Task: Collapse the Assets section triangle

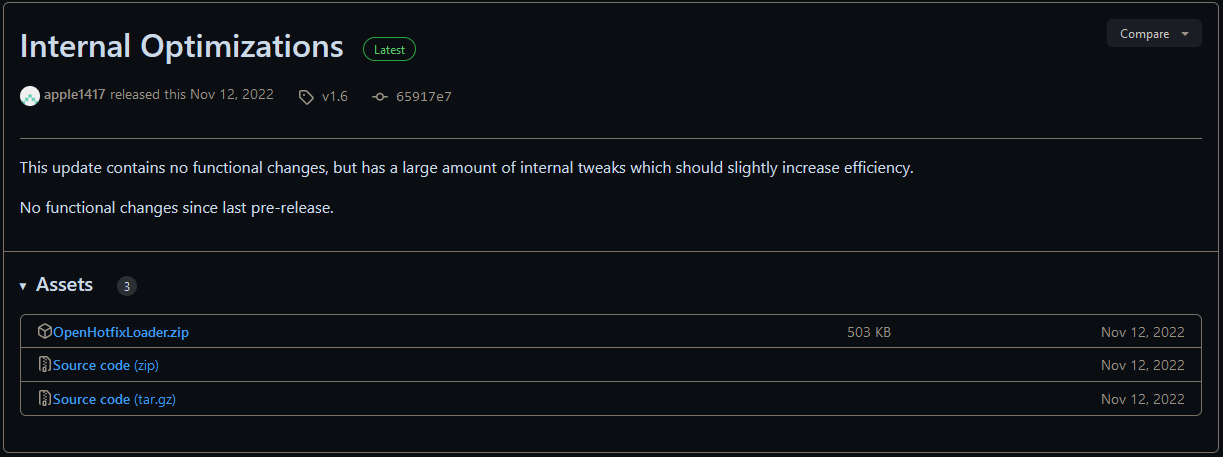Action: pos(23,287)
